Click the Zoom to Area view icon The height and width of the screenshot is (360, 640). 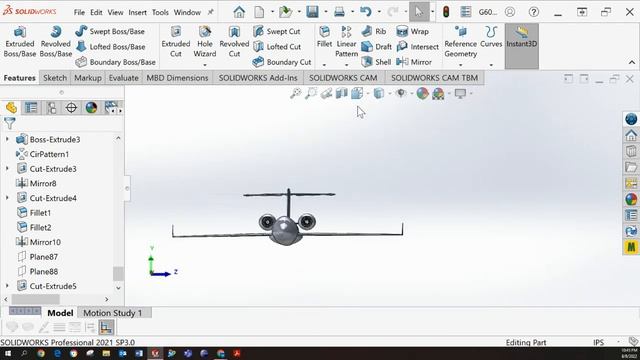click(x=311, y=93)
